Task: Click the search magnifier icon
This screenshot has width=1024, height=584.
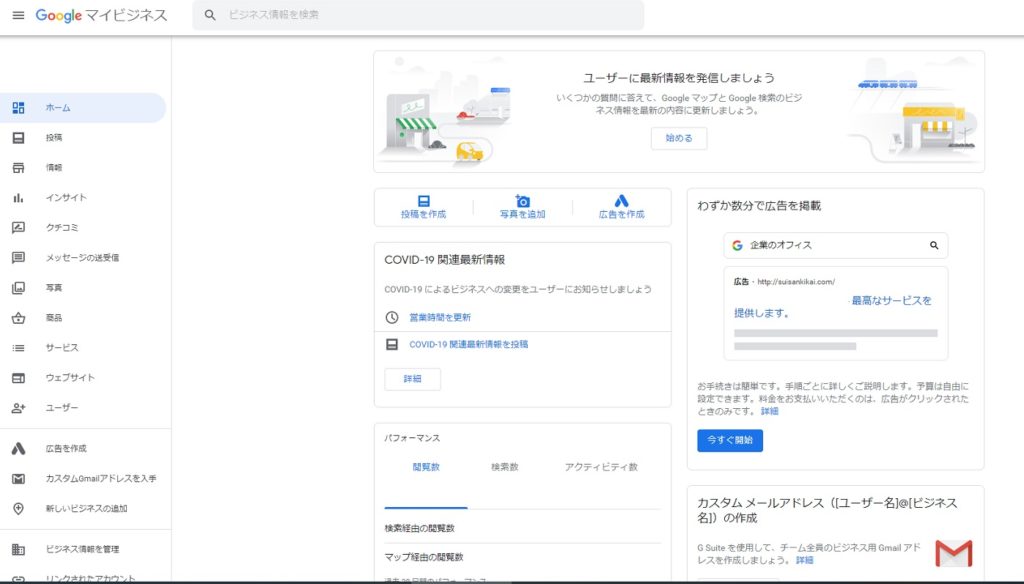Action: click(210, 14)
